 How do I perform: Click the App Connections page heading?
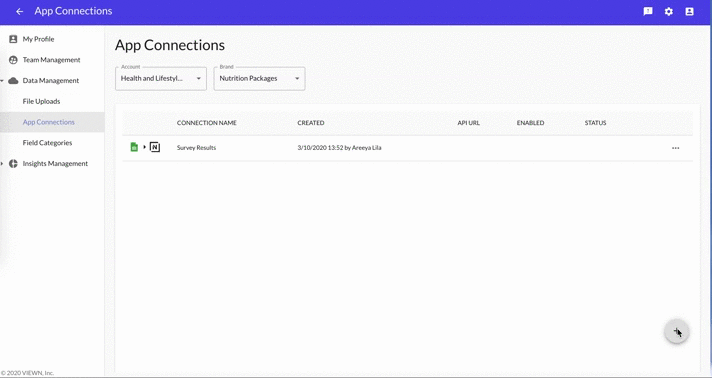click(x=170, y=45)
